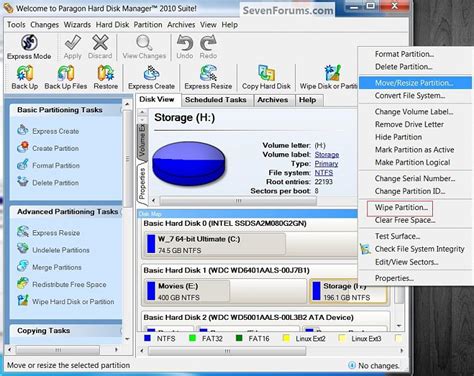Launch Back Up wizard
This screenshot has width=474, height=376.
pyautogui.click(x=25, y=77)
